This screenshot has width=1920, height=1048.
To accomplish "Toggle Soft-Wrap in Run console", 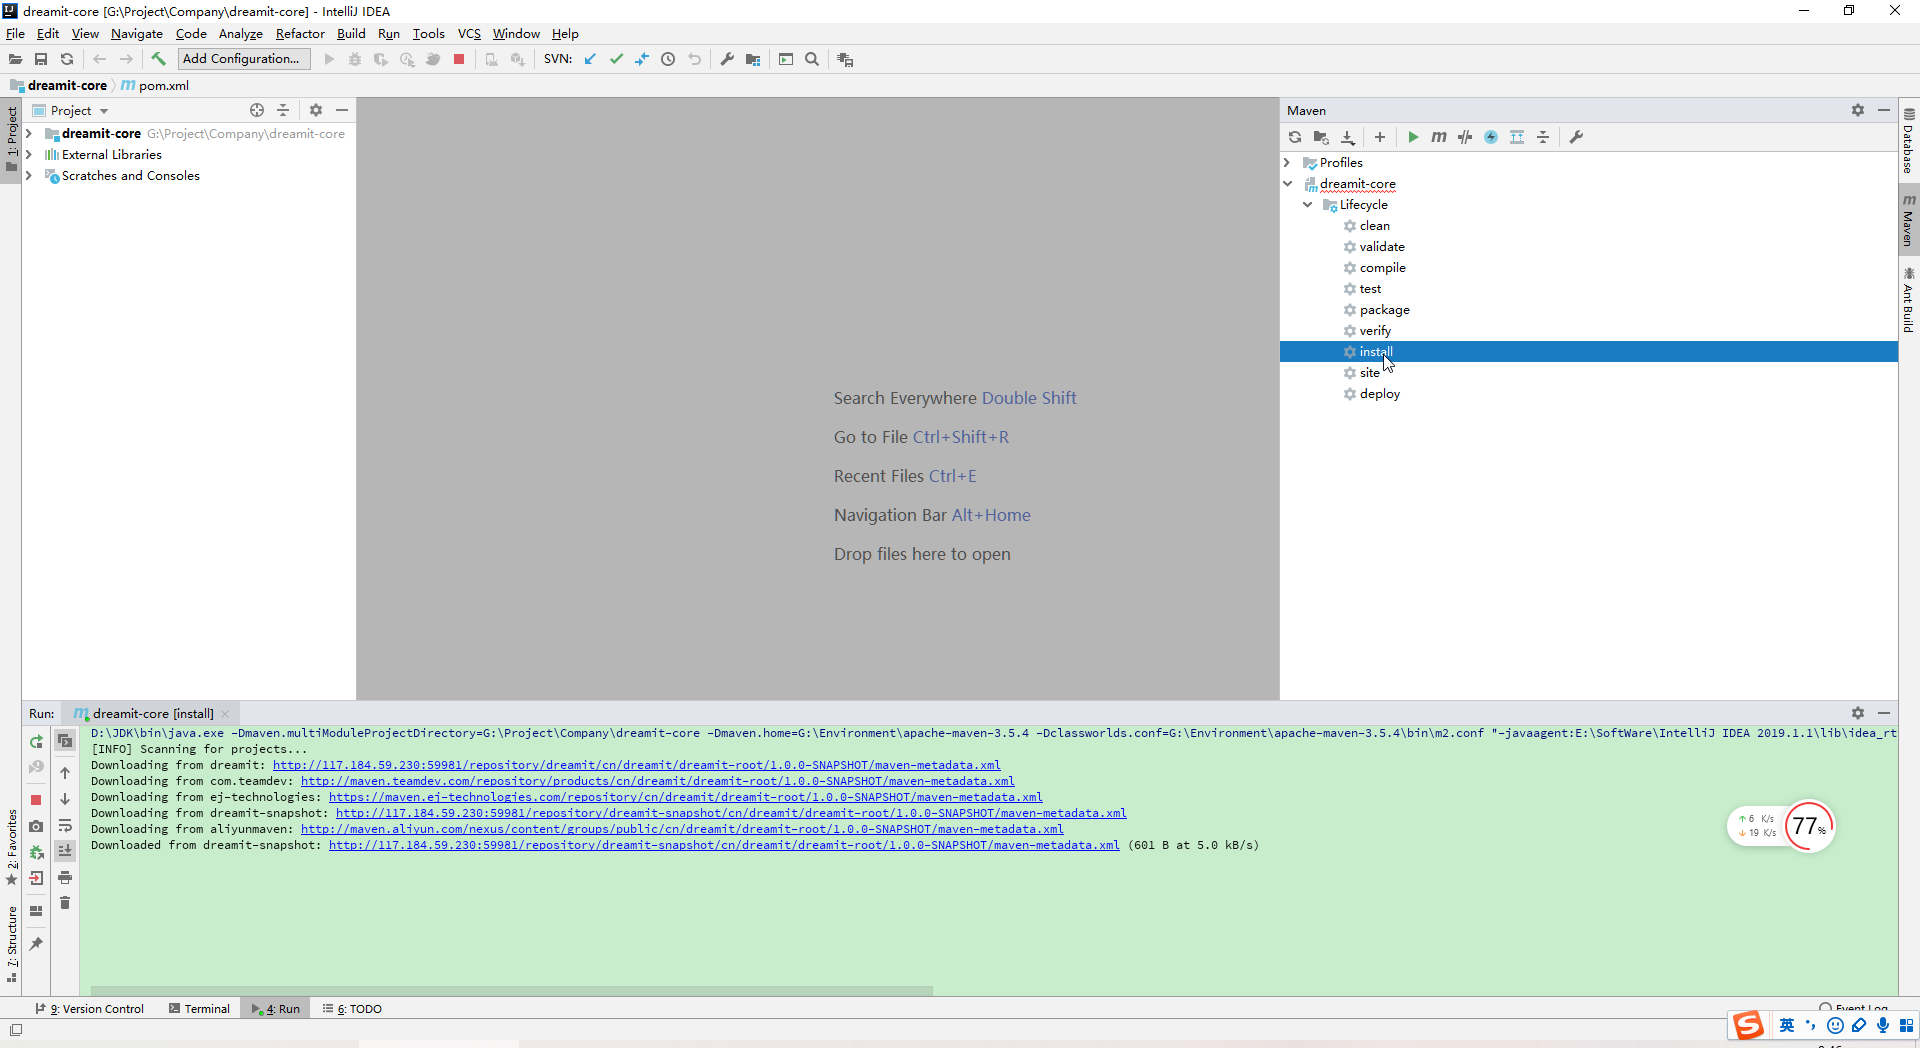I will [65, 826].
